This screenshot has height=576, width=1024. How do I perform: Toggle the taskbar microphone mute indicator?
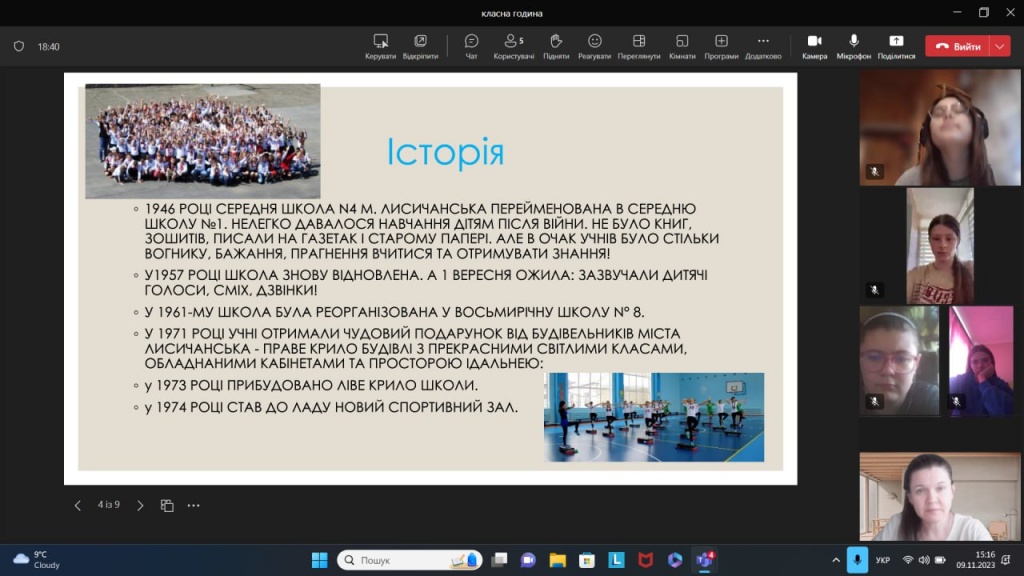(x=856, y=560)
